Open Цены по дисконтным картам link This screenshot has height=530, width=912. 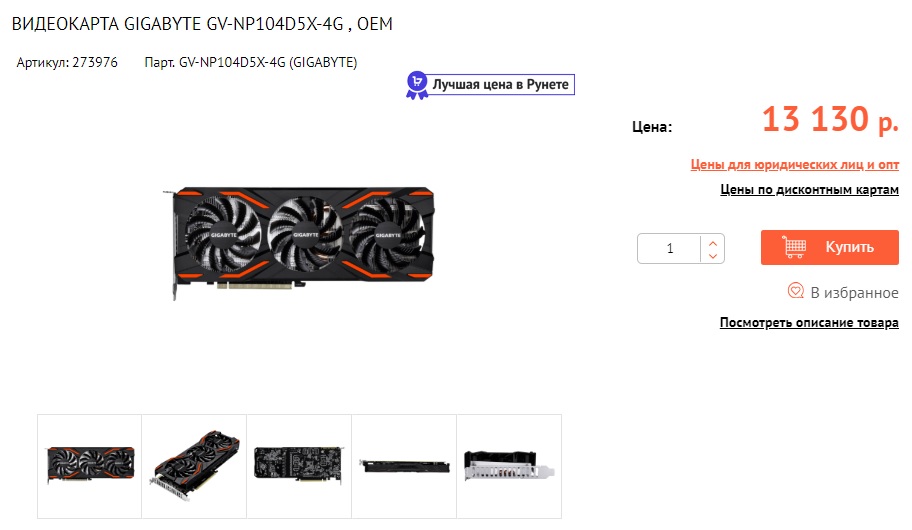click(810, 190)
